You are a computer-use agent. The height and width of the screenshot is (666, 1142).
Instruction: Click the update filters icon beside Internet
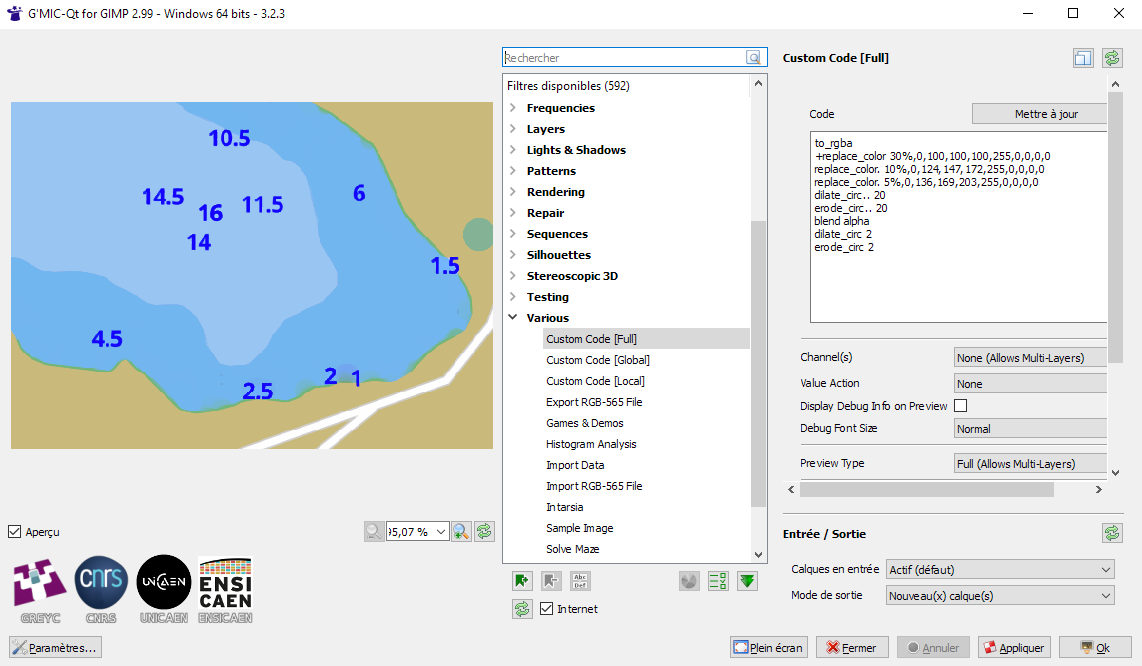[x=521, y=609]
